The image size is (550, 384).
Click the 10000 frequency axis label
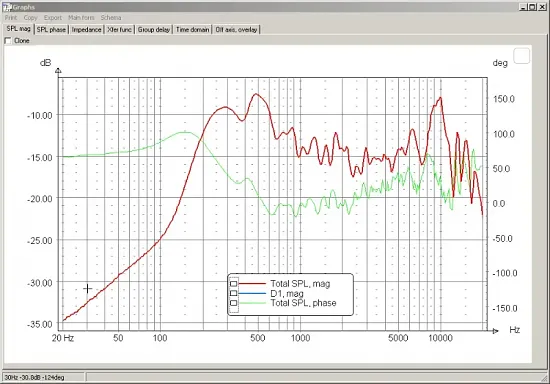(440, 338)
